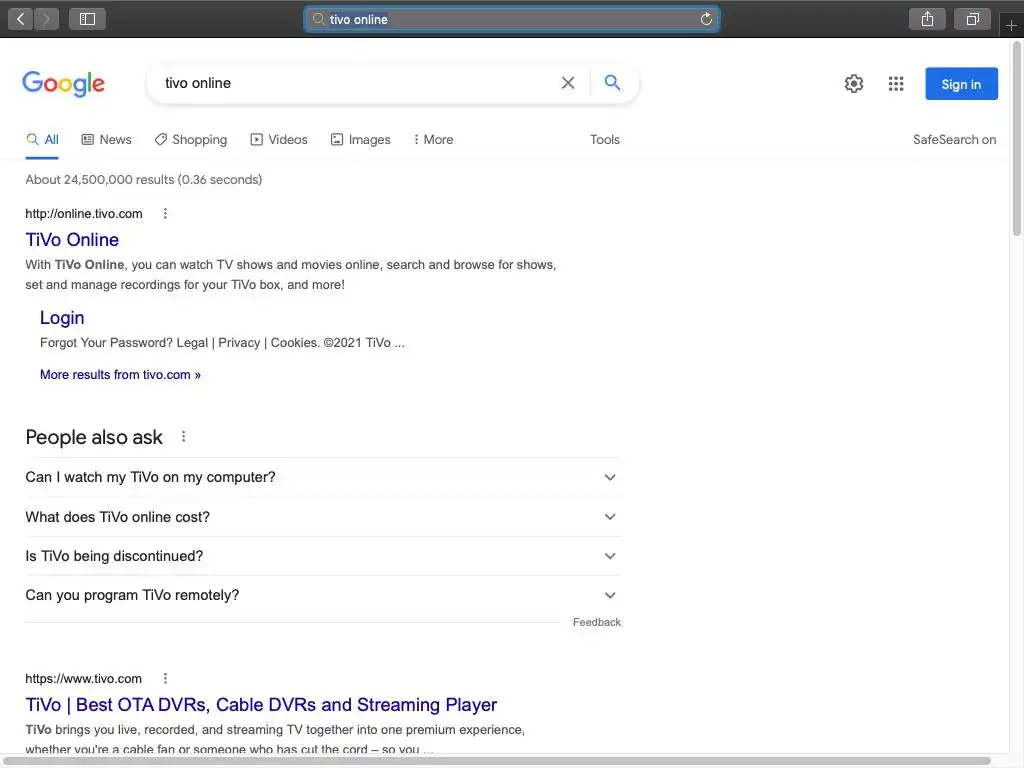Open the Login sitelink

tap(62, 317)
